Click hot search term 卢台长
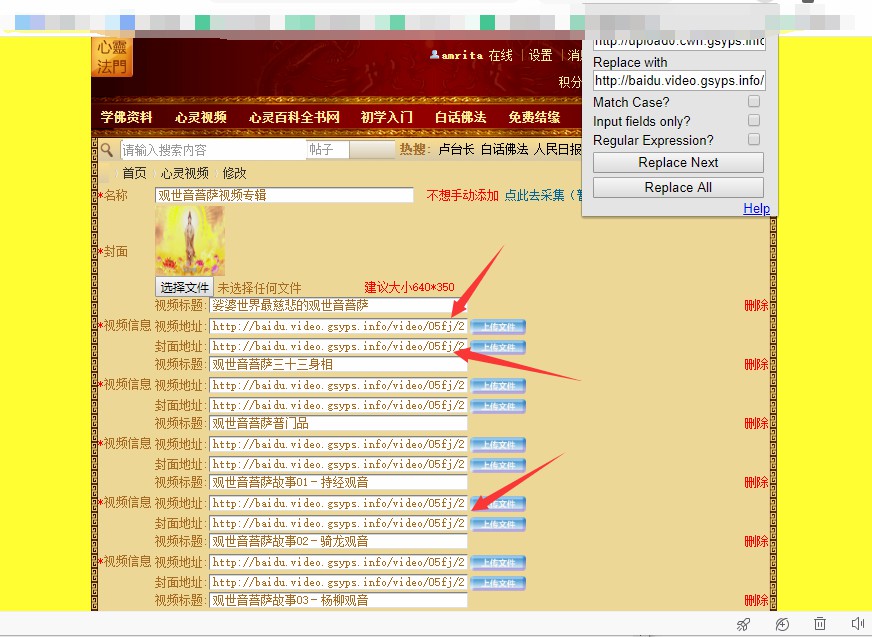This screenshot has width=872, height=637. [x=456, y=149]
